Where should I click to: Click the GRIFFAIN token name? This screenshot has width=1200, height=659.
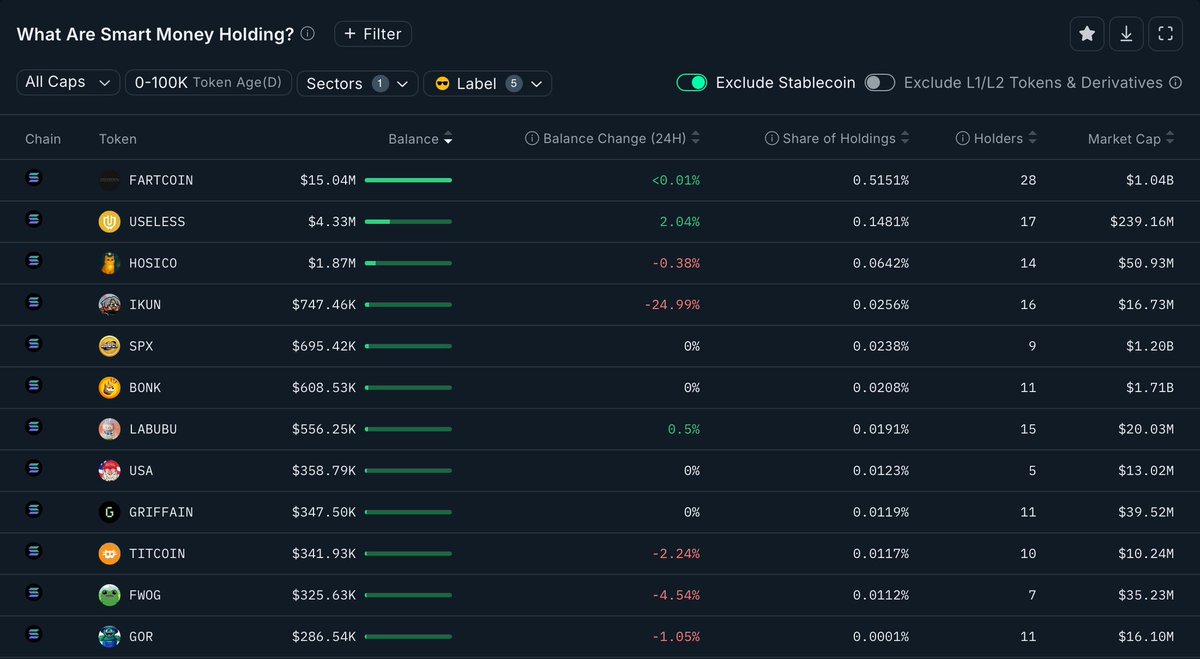(x=161, y=512)
